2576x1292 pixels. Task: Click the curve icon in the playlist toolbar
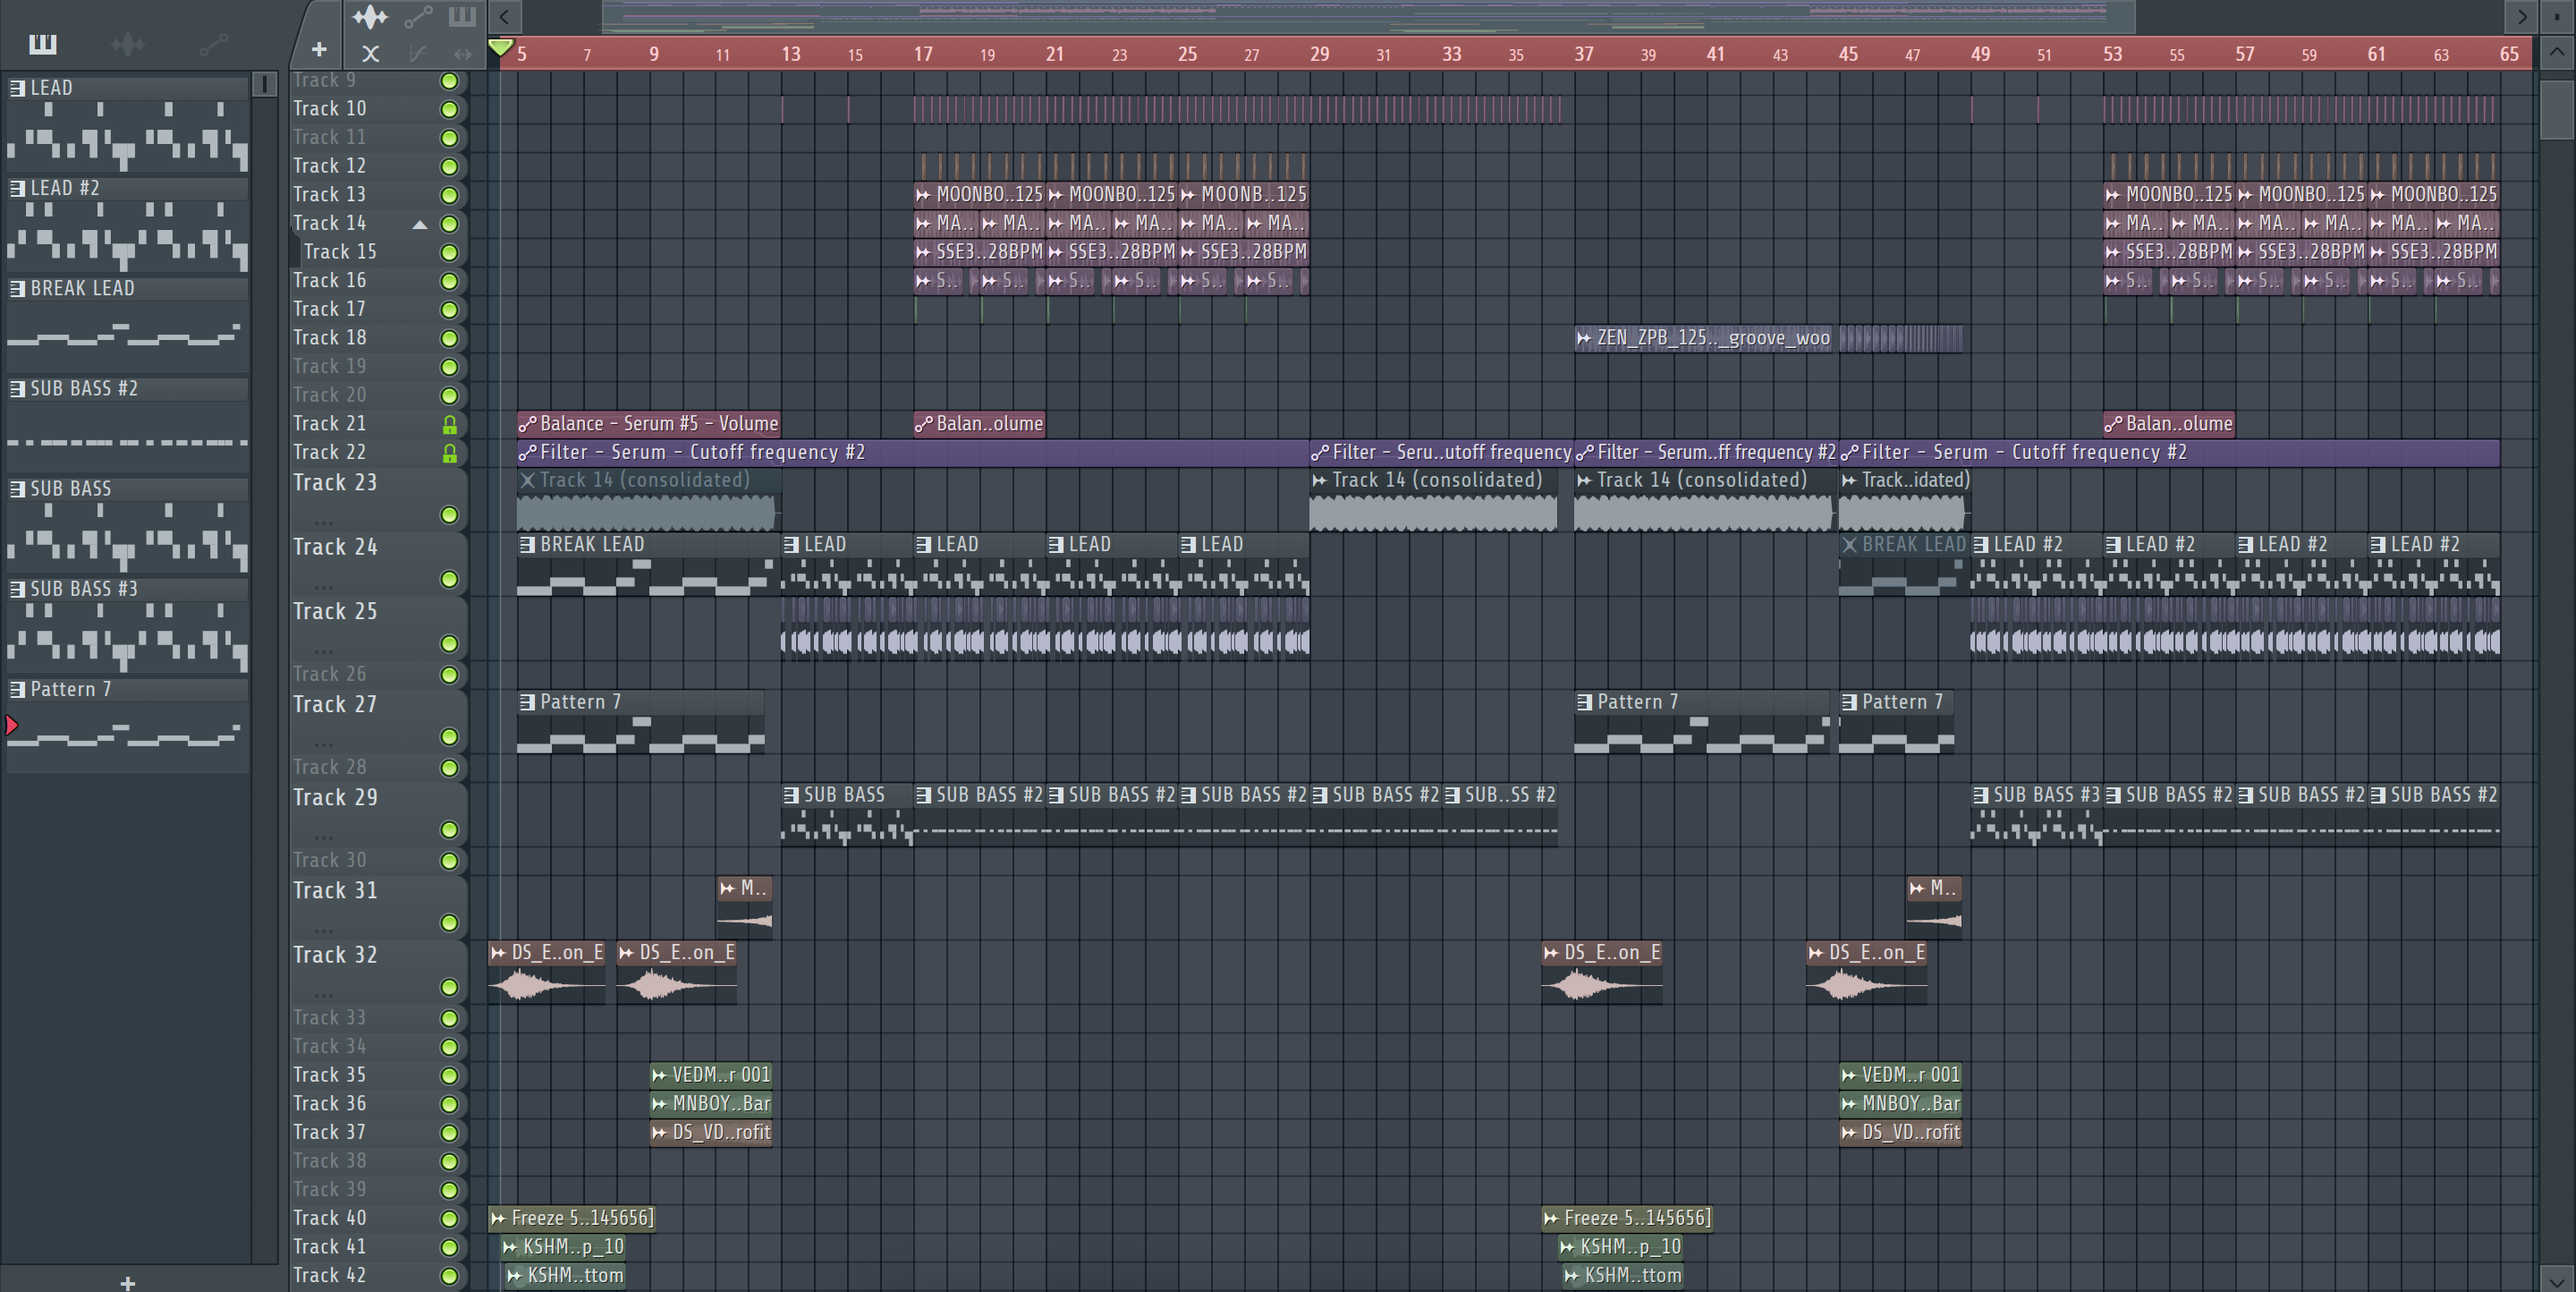[418, 54]
